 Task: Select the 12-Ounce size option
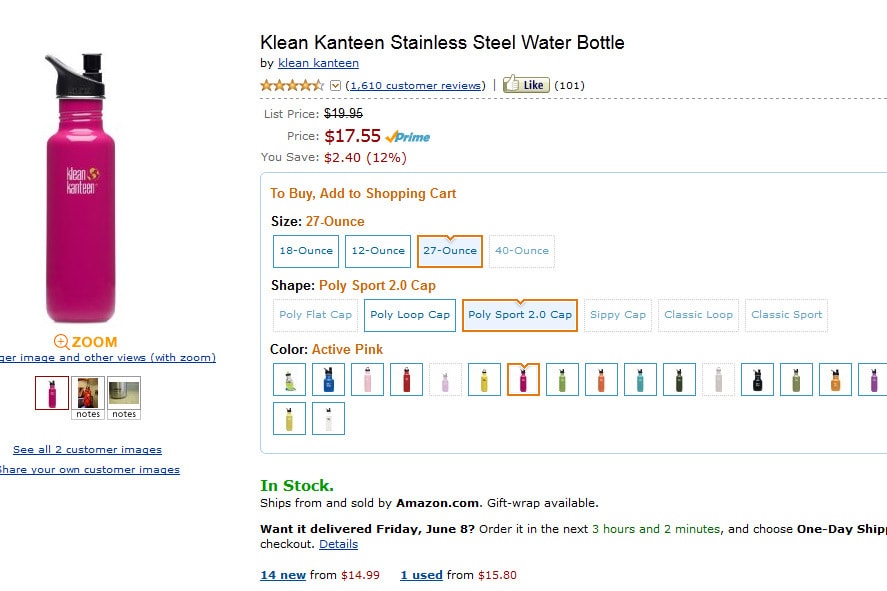[378, 251]
